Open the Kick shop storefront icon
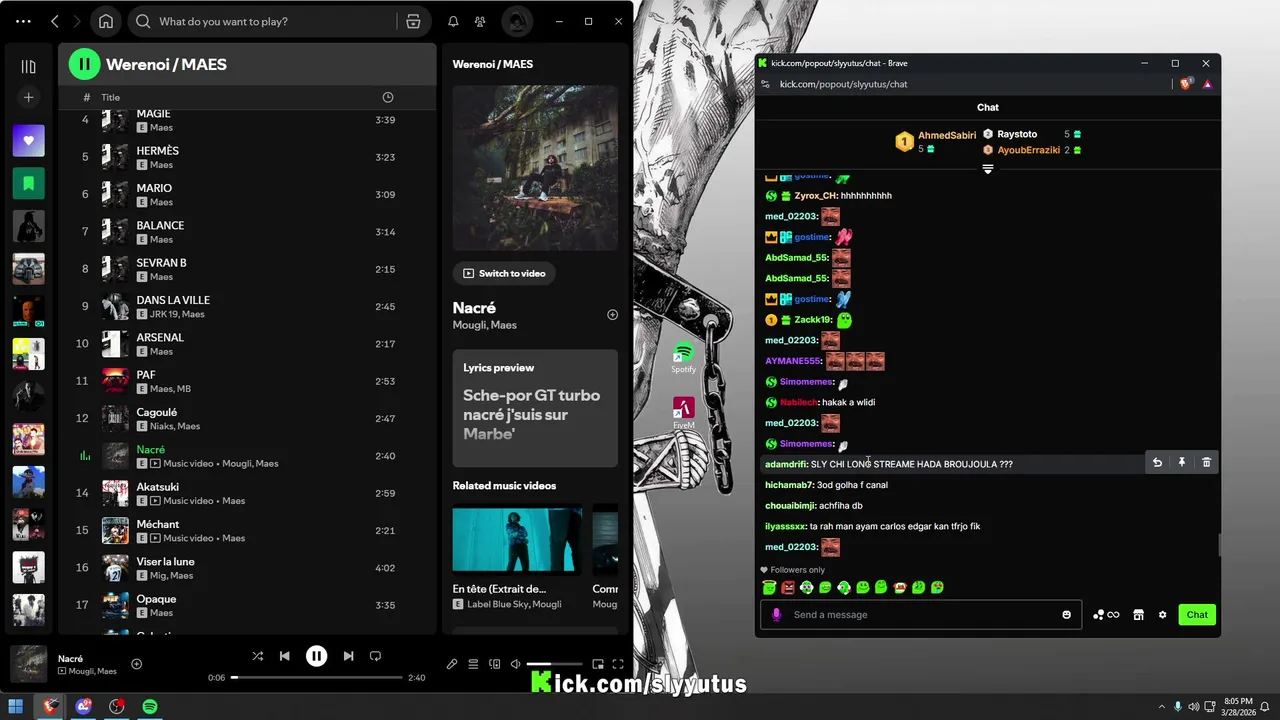 pos(1138,614)
